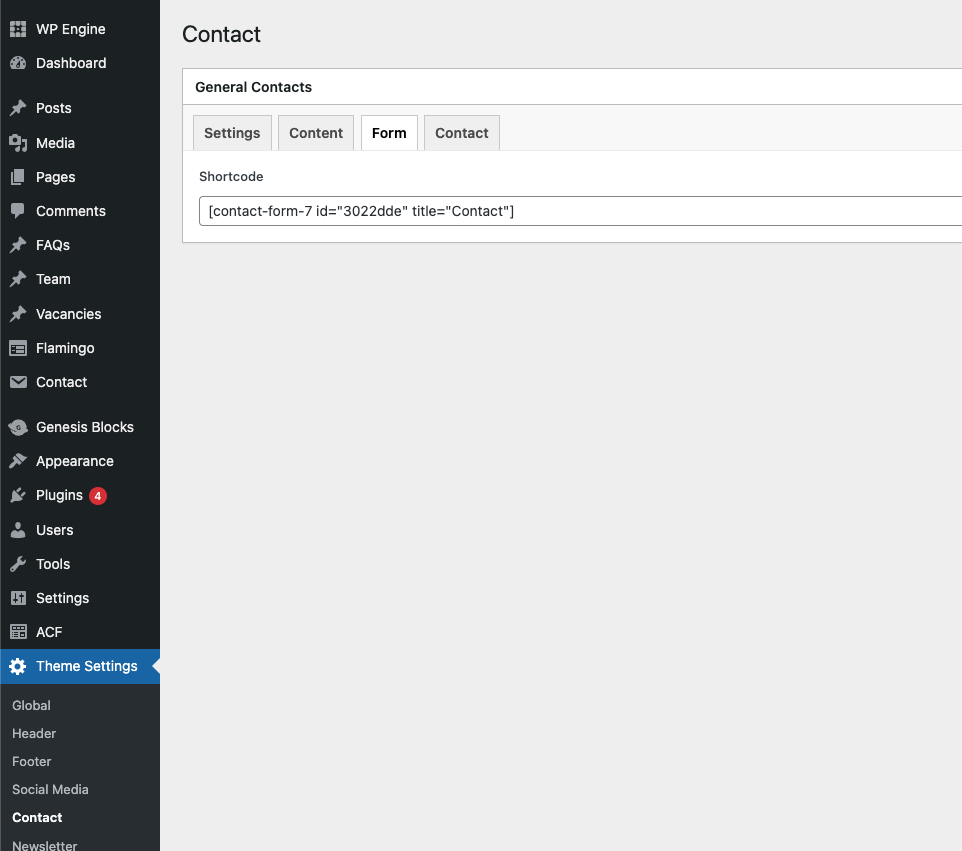Click the Theme Settings label
This screenshot has height=851, width=962.
[x=87, y=666]
